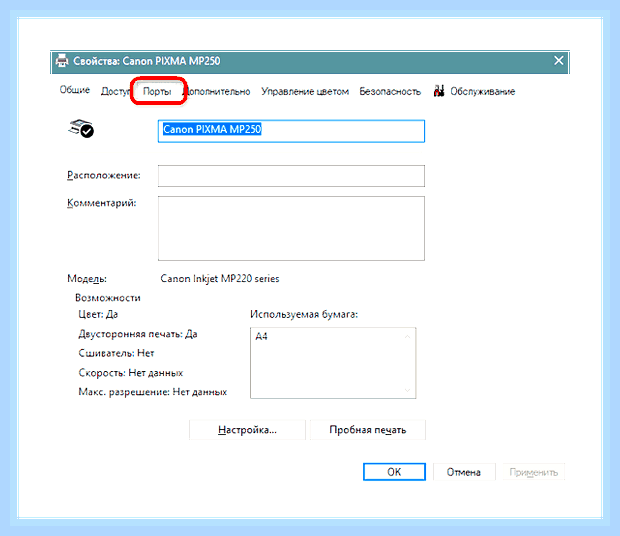Close the printer properties dialog
Image resolution: width=620 pixels, height=536 pixels.
point(558,60)
